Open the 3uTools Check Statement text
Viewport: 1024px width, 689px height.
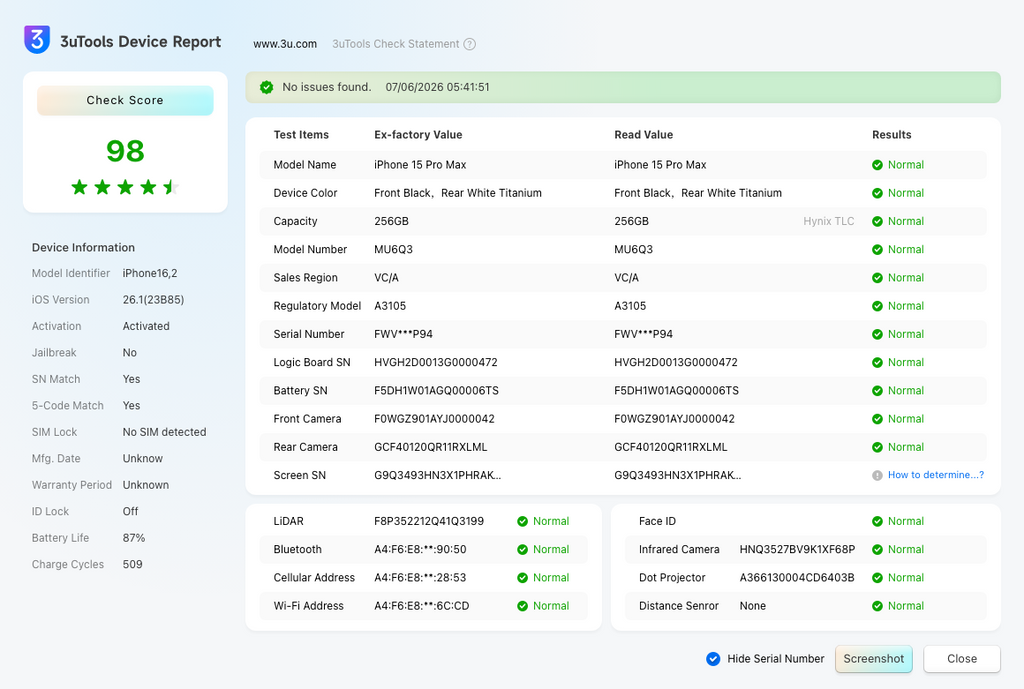pyautogui.click(x=396, y=44)
